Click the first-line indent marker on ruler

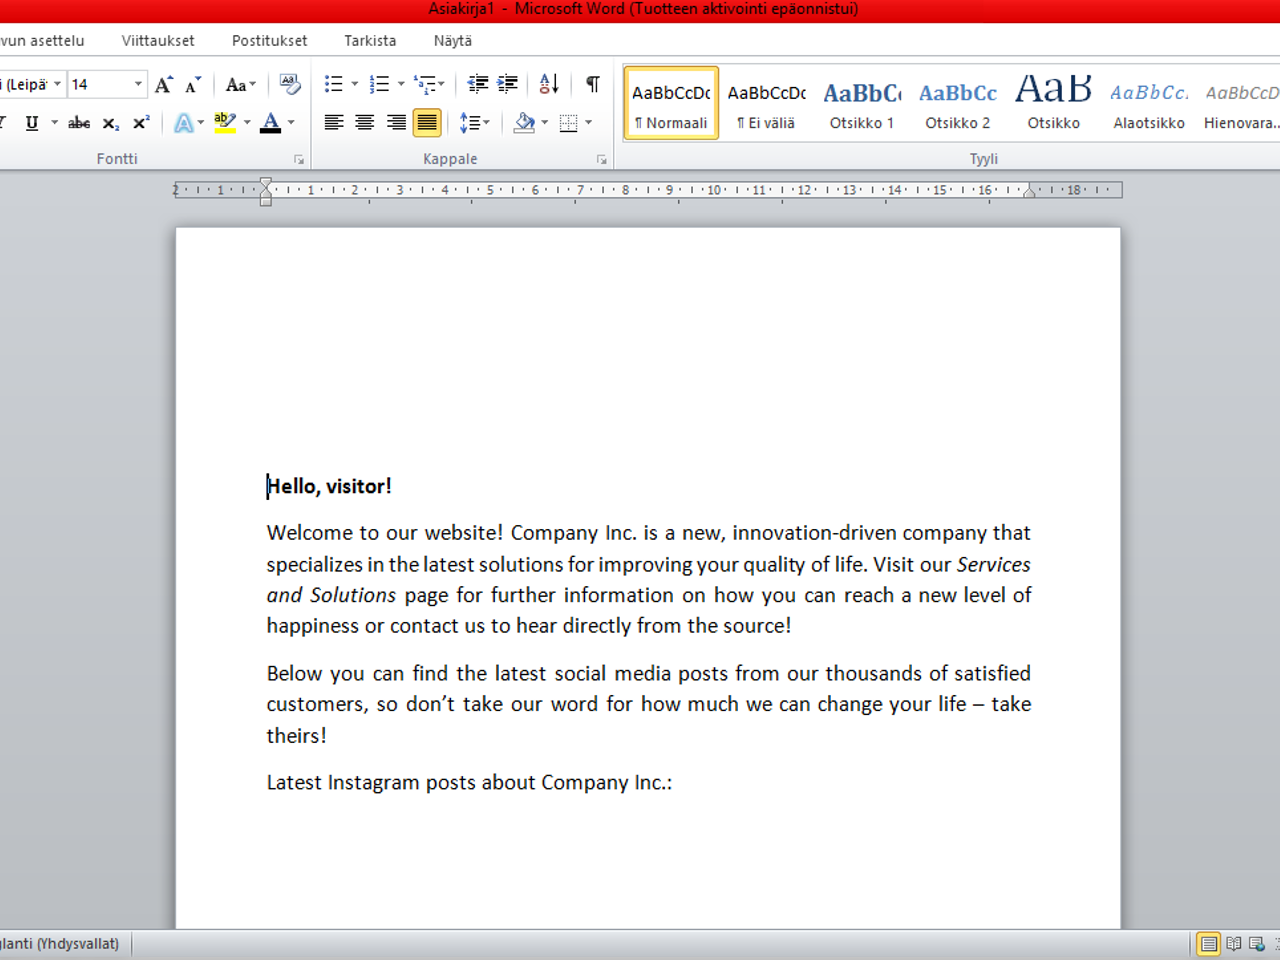click(266, 184)
